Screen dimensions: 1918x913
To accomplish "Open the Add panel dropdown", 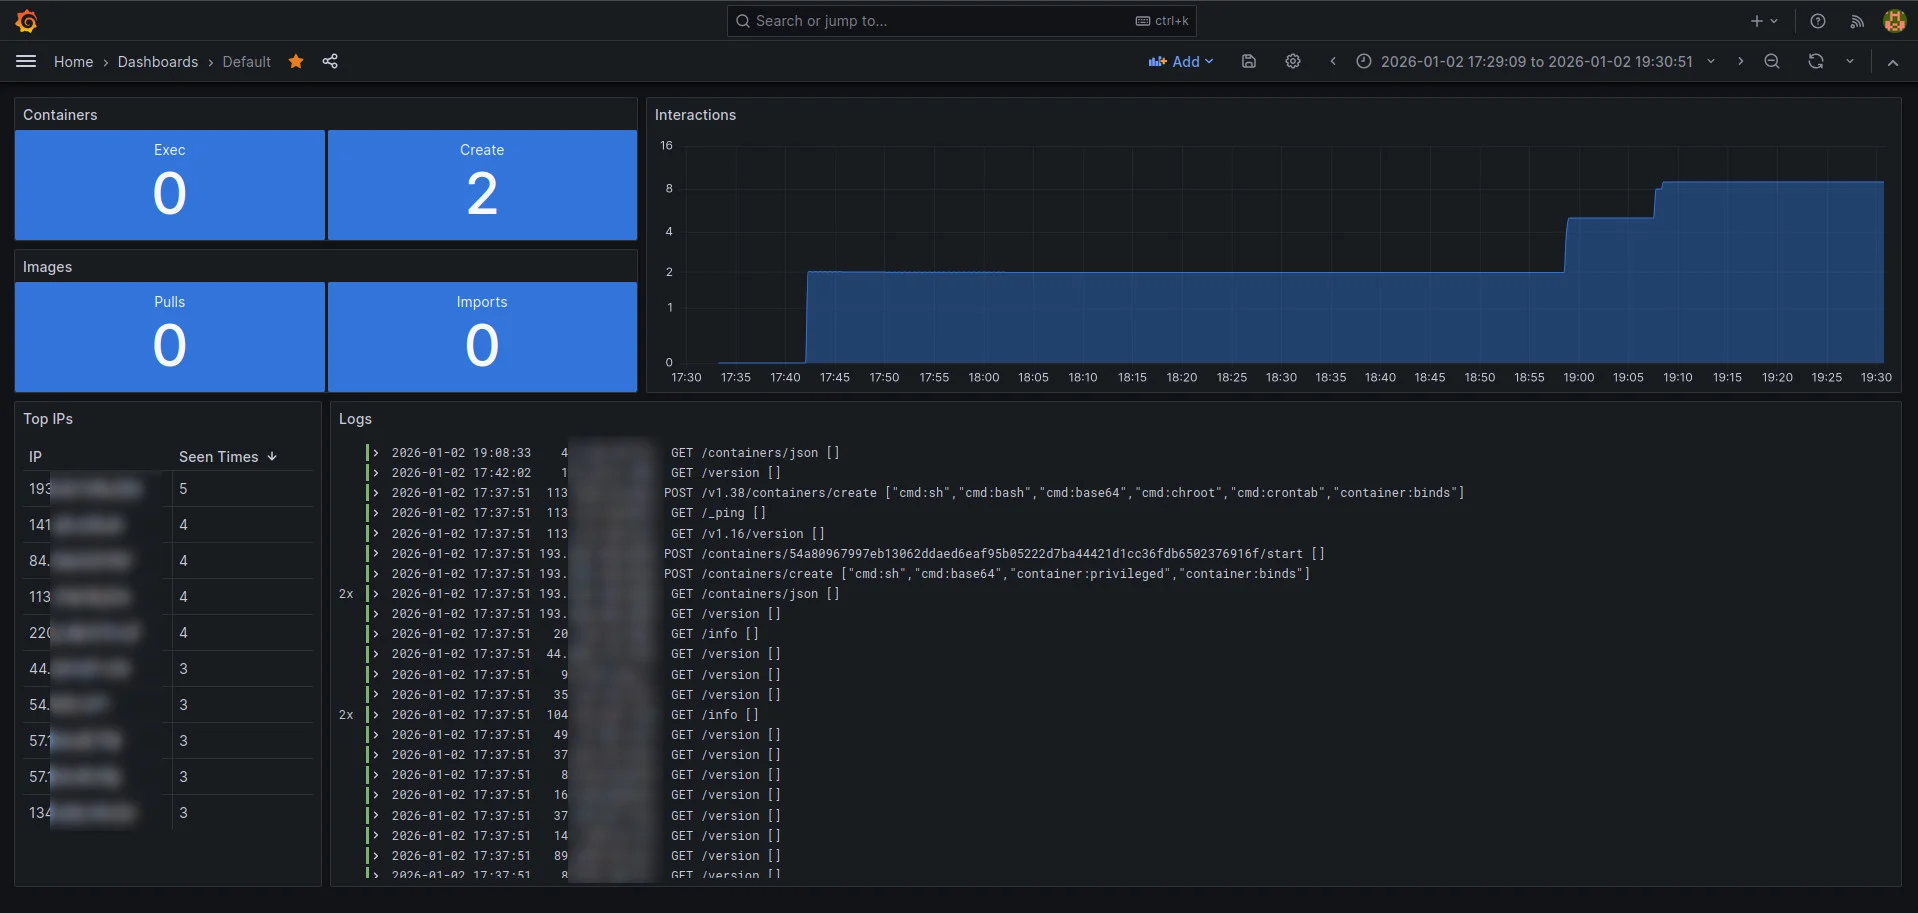I will coord(1181,61).
